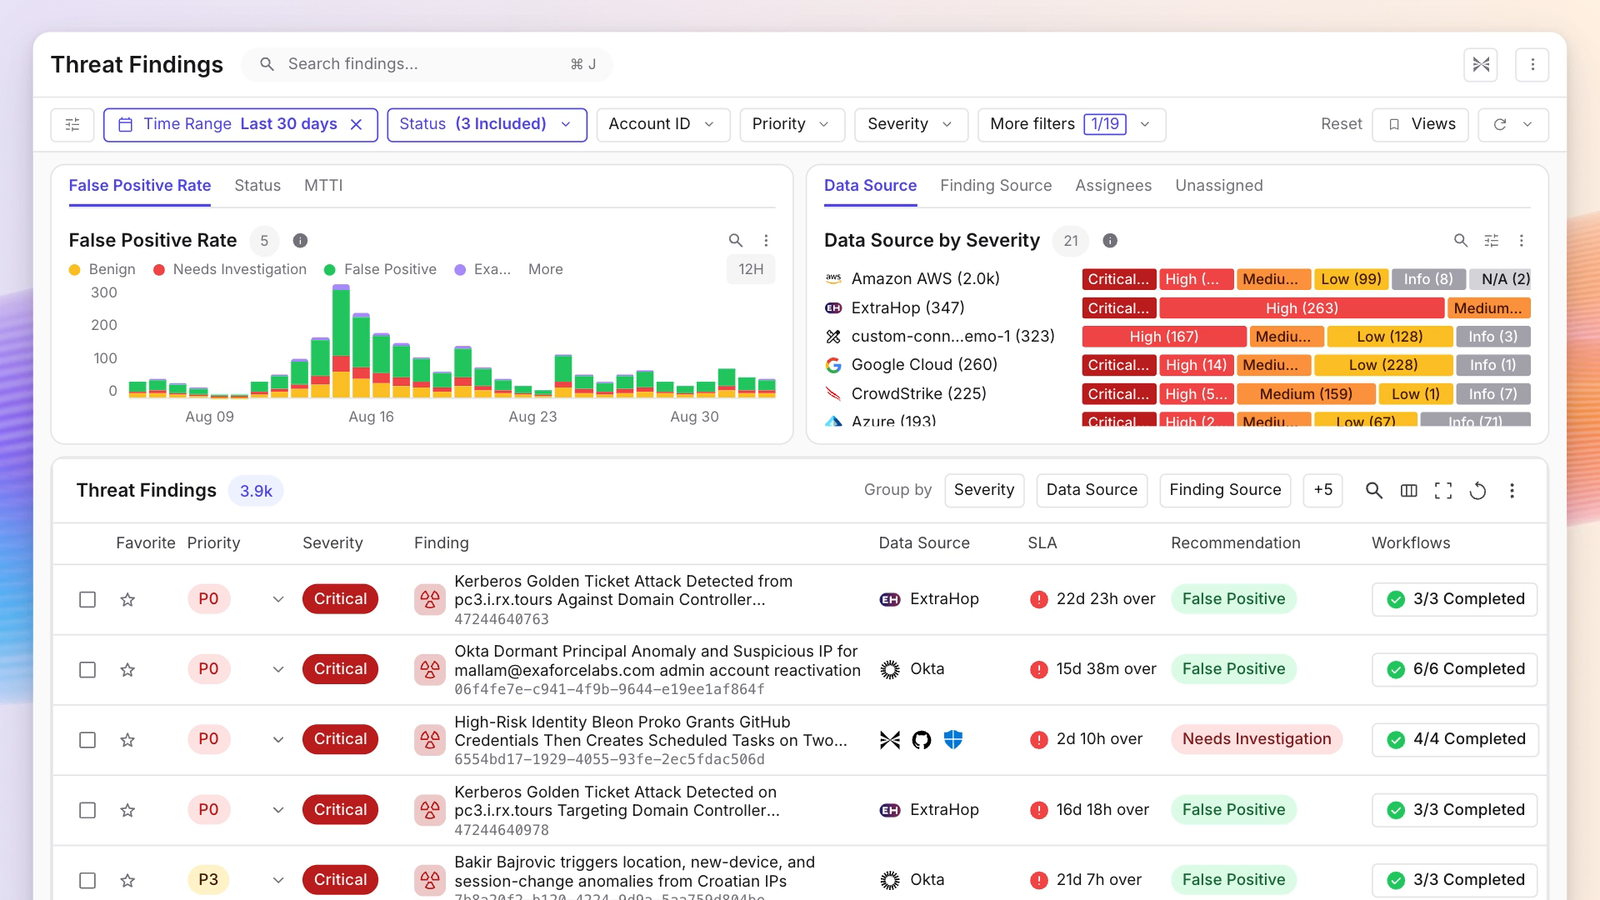
Task: Open Threat Findings table kebab menu
Action: 1512,491
